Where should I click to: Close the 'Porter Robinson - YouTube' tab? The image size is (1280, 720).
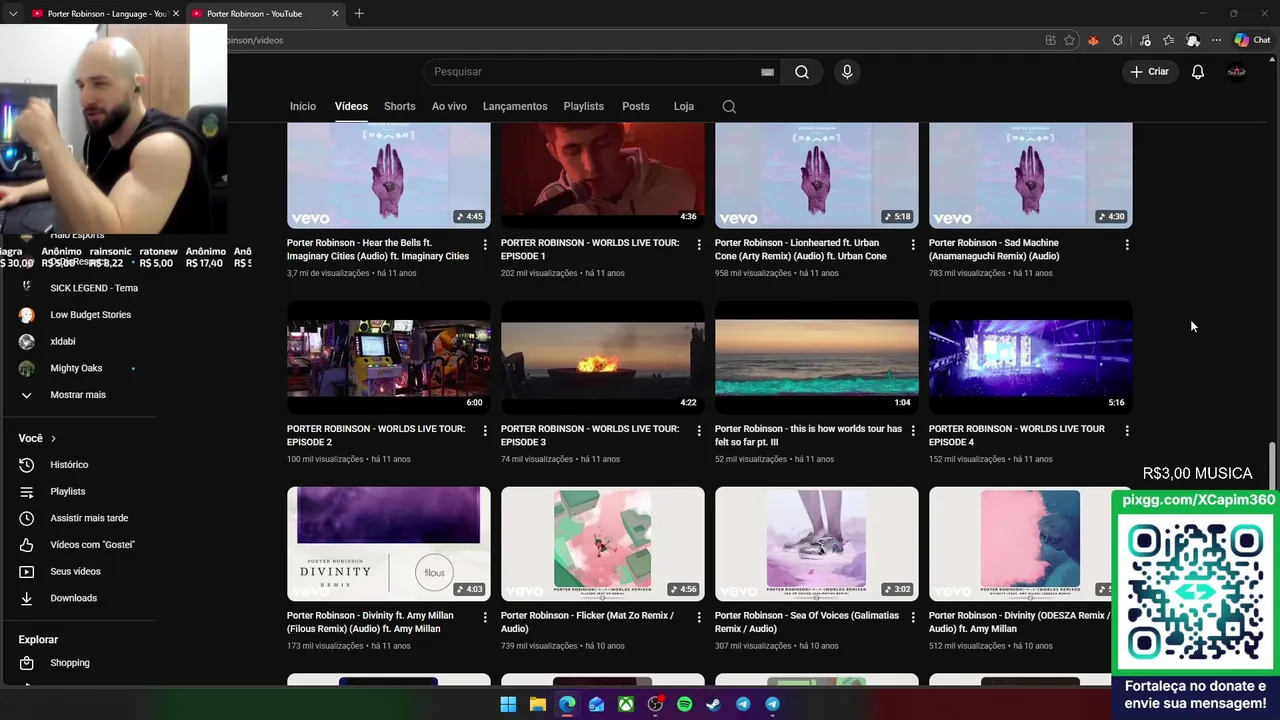click(335, 13)
